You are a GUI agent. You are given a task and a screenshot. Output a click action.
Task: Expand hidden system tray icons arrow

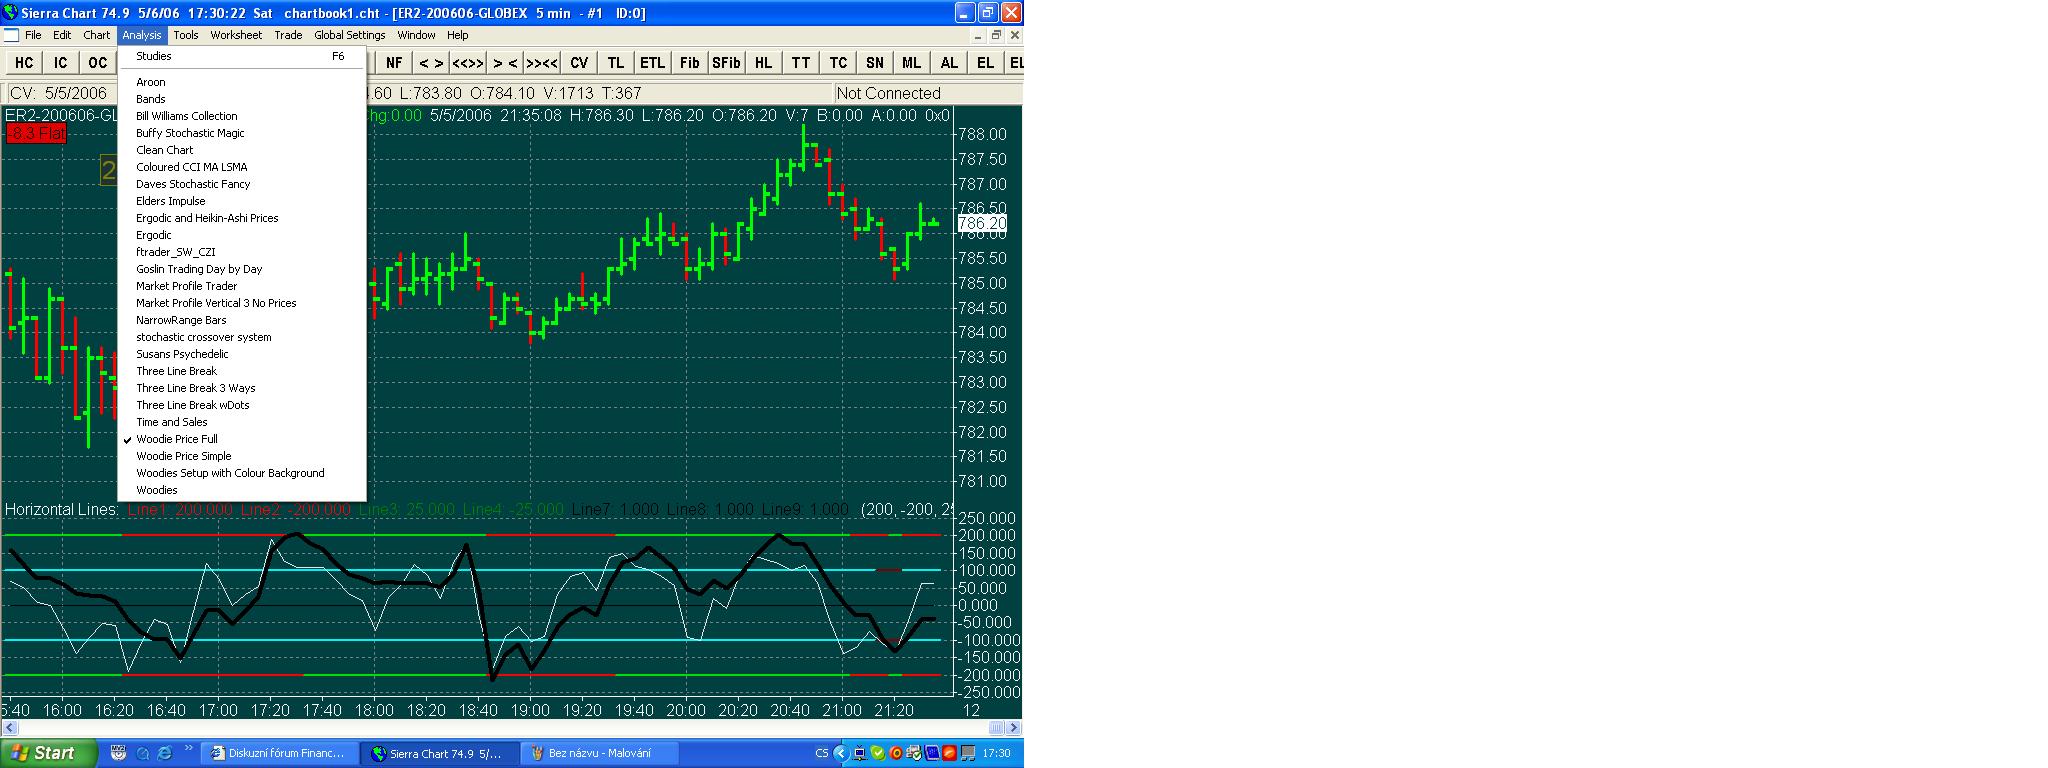point(841,753)
